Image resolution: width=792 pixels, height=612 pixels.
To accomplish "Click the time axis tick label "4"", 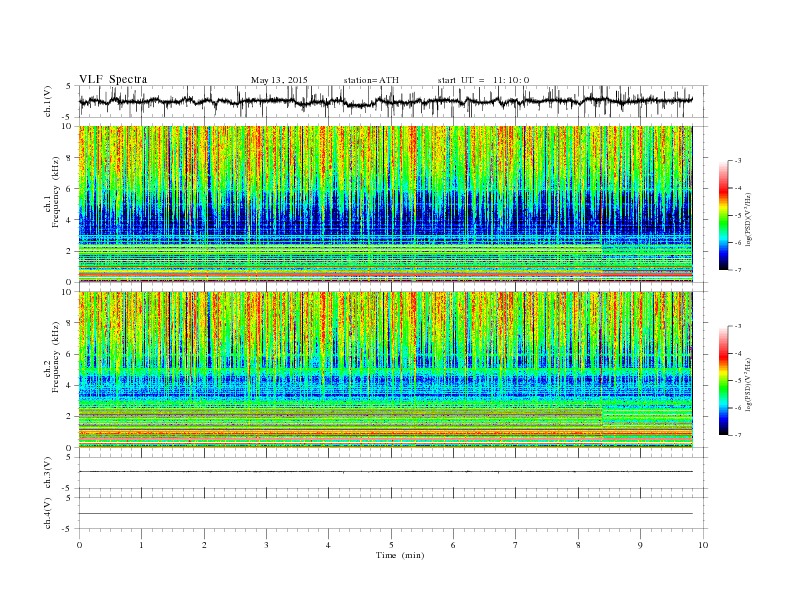I will click(329, 545).
